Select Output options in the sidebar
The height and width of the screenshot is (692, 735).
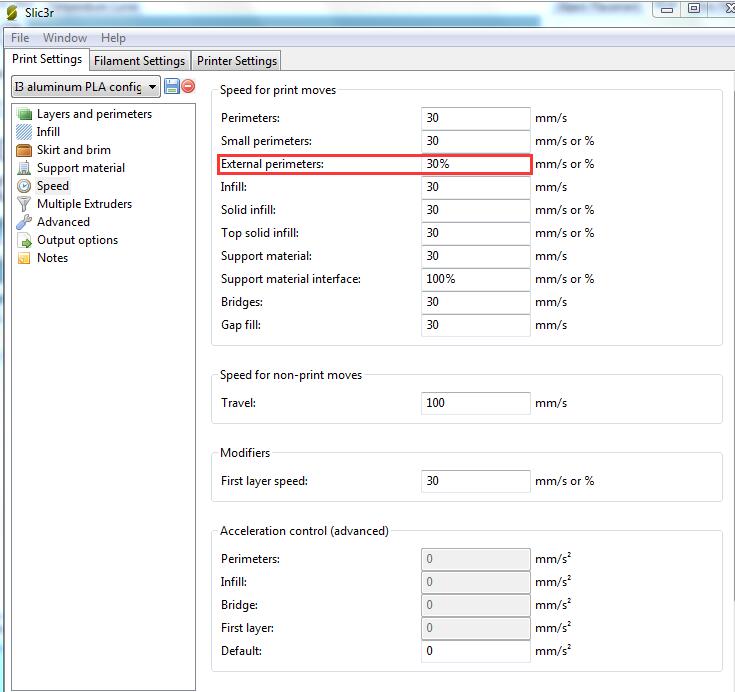77,240
